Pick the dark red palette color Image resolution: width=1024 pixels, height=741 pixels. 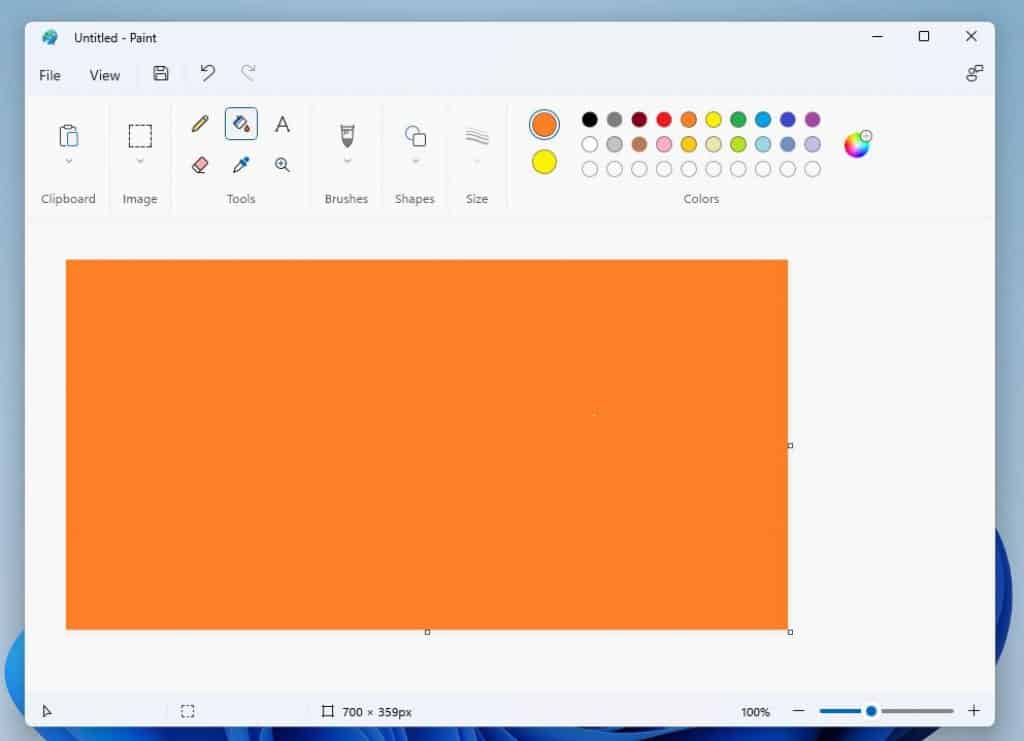pyautogui.click(x=639, y=119)
